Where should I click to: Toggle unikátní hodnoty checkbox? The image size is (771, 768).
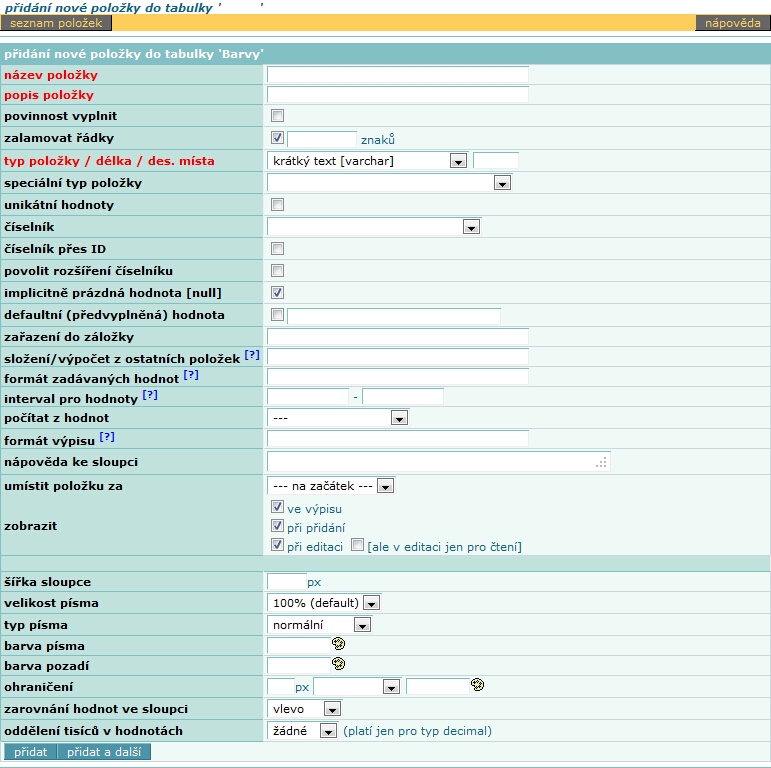(278, 205)
